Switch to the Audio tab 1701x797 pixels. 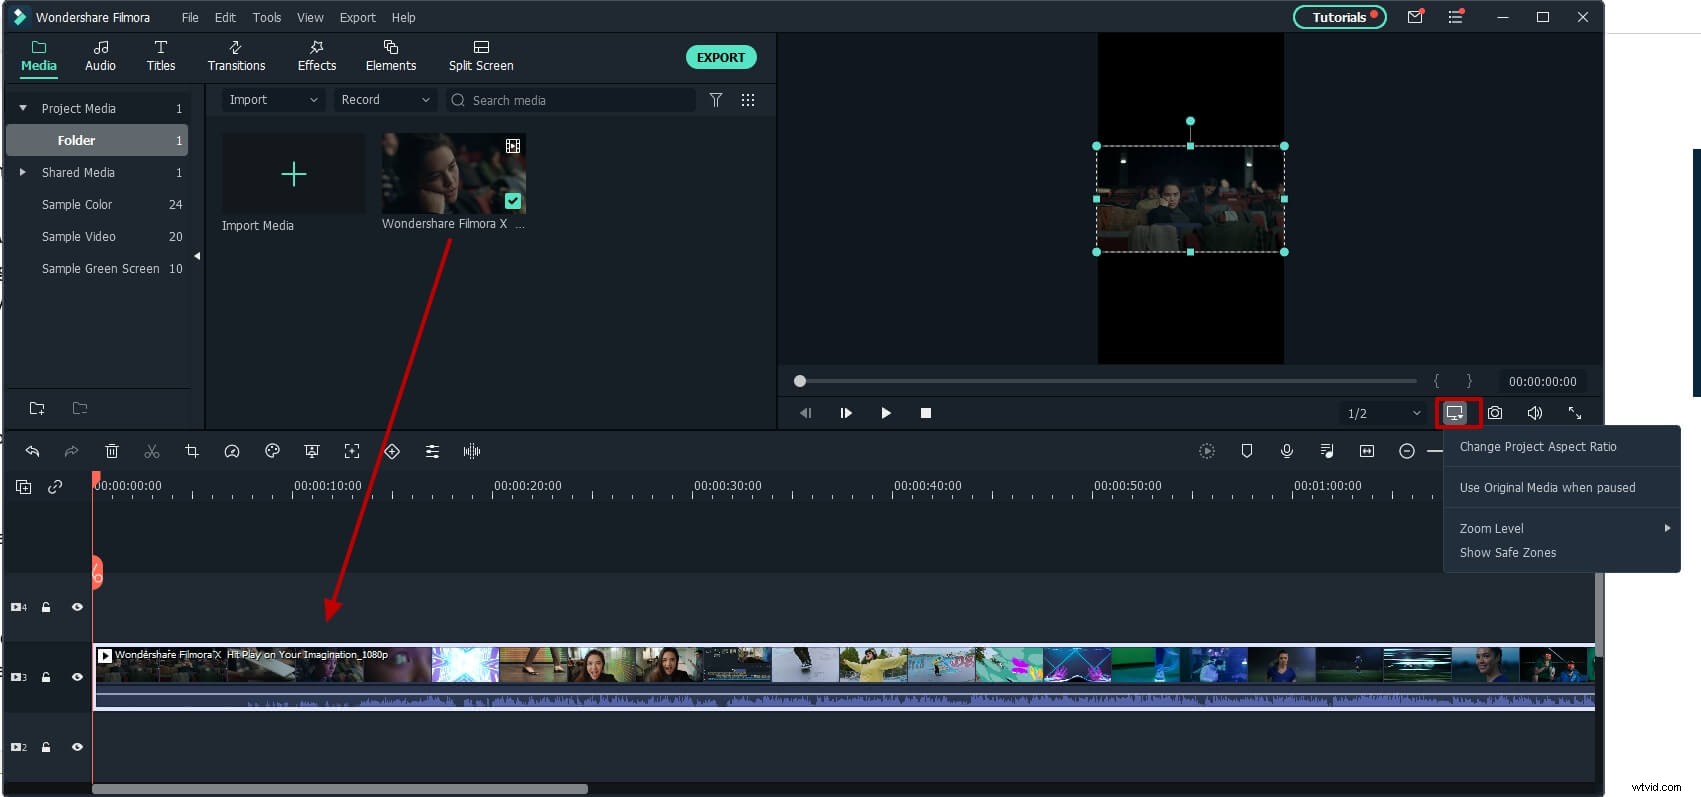click(x=100, y=56)
